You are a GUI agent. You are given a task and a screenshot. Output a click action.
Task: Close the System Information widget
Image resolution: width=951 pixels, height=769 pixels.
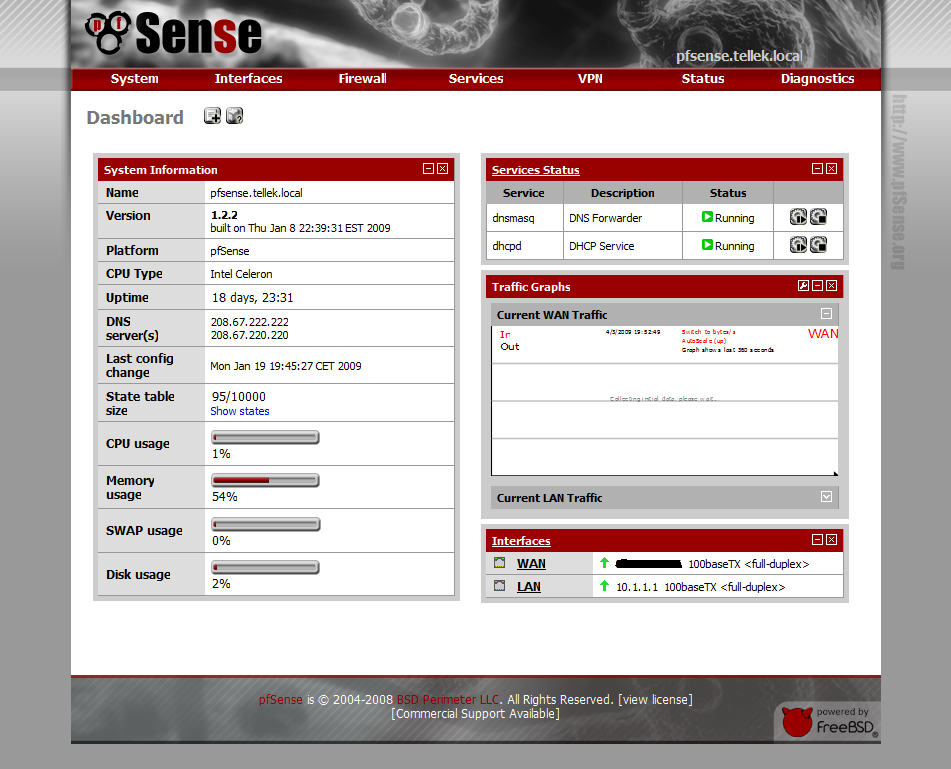(x=443, y=169)
